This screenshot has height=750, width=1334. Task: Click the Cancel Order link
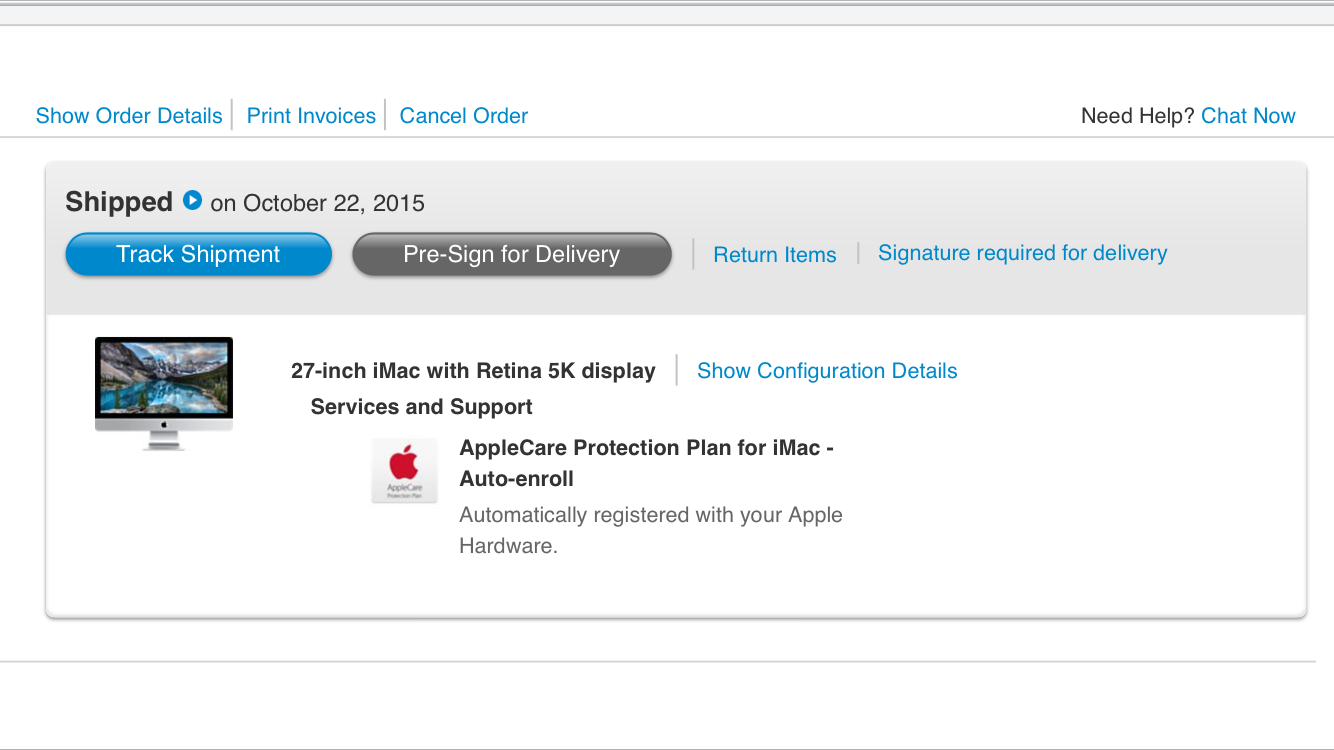coord(463,116)
